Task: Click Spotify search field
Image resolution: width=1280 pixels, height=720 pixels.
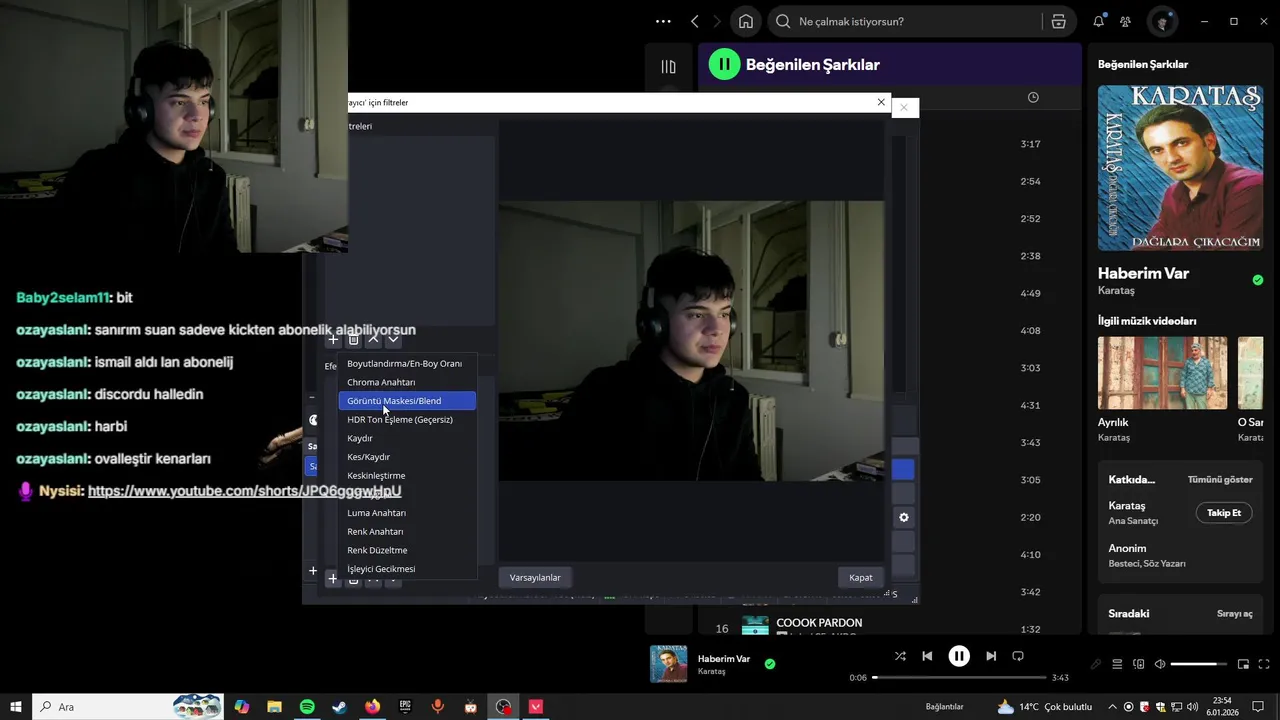Action: [905, 21]
